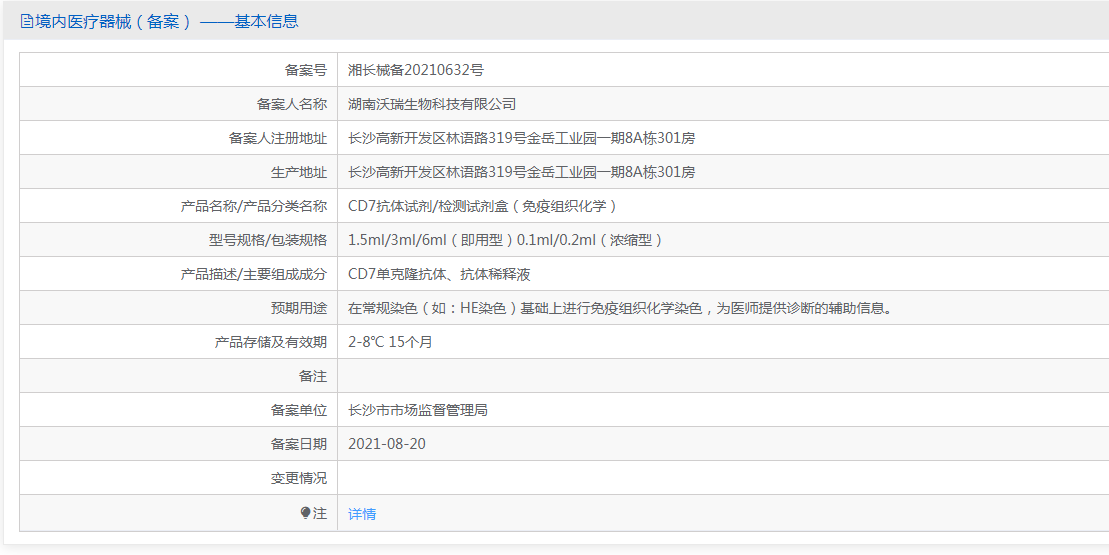
Task: Select address value in 生产地址 row
Action: (521, 172)
